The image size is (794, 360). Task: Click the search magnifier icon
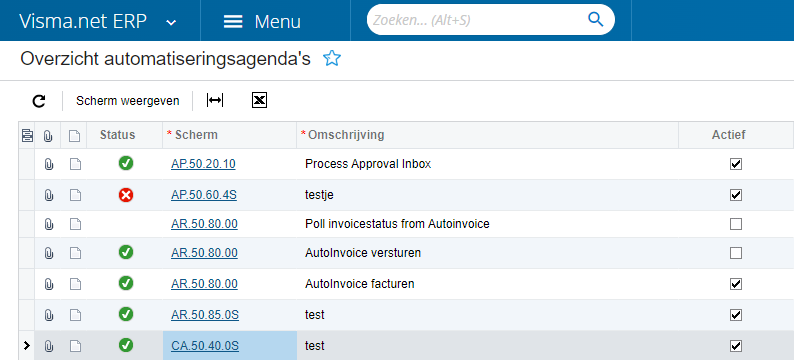pos(596,20)
